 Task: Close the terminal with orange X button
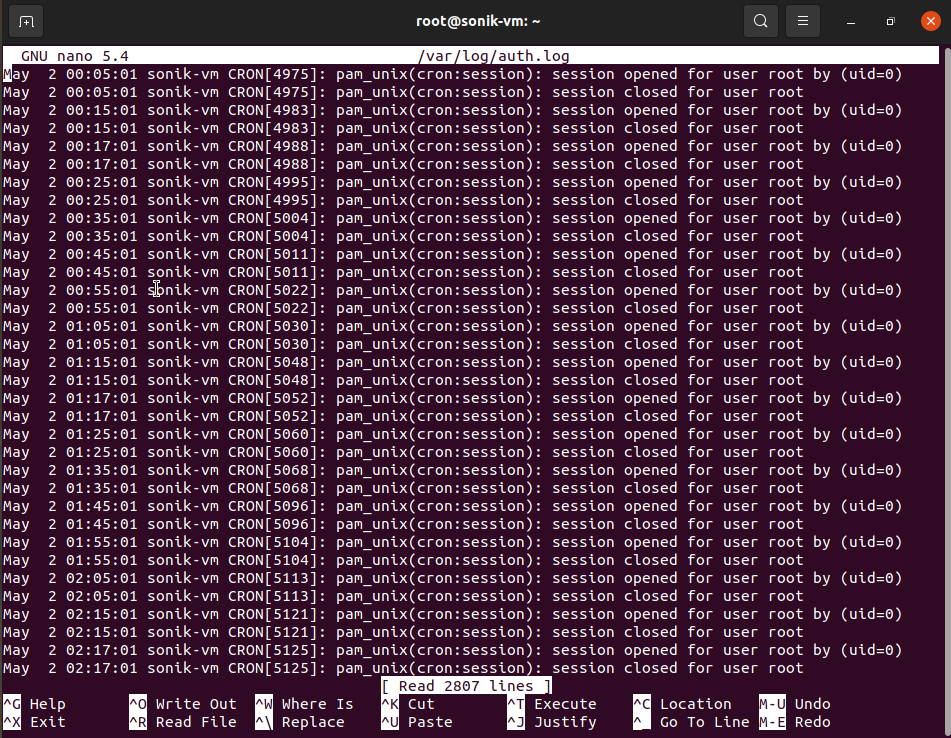929,21
